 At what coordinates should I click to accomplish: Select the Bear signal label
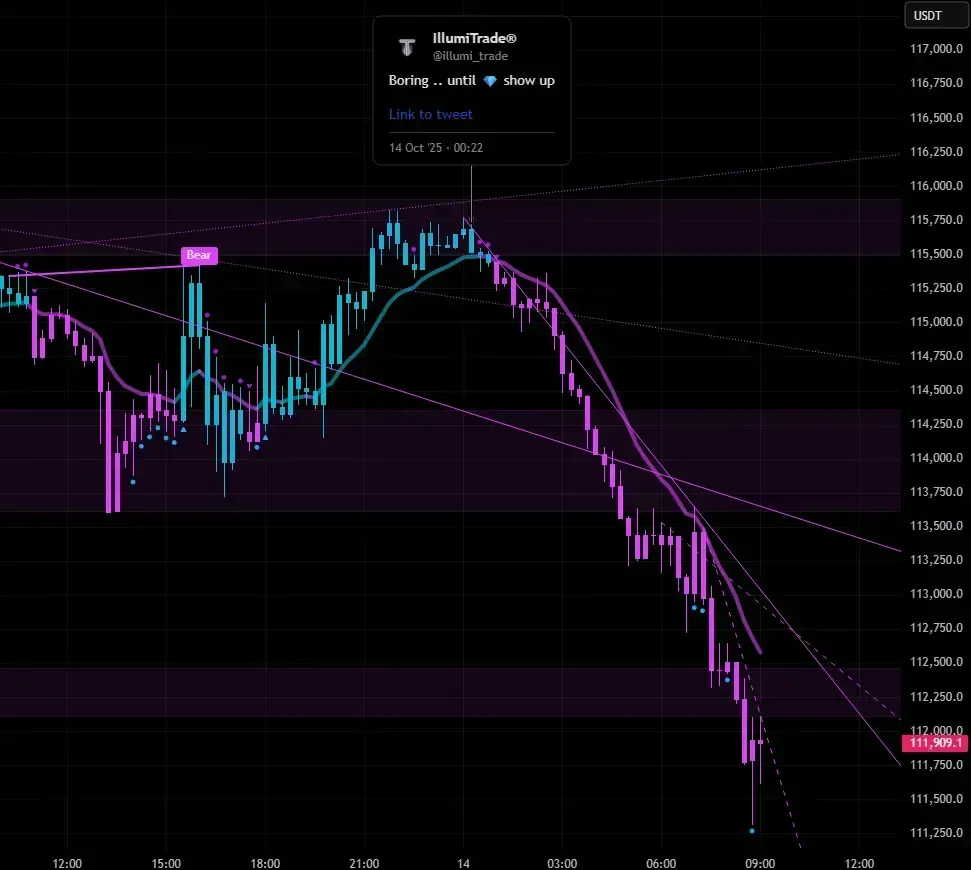click(x=199, y=255)
